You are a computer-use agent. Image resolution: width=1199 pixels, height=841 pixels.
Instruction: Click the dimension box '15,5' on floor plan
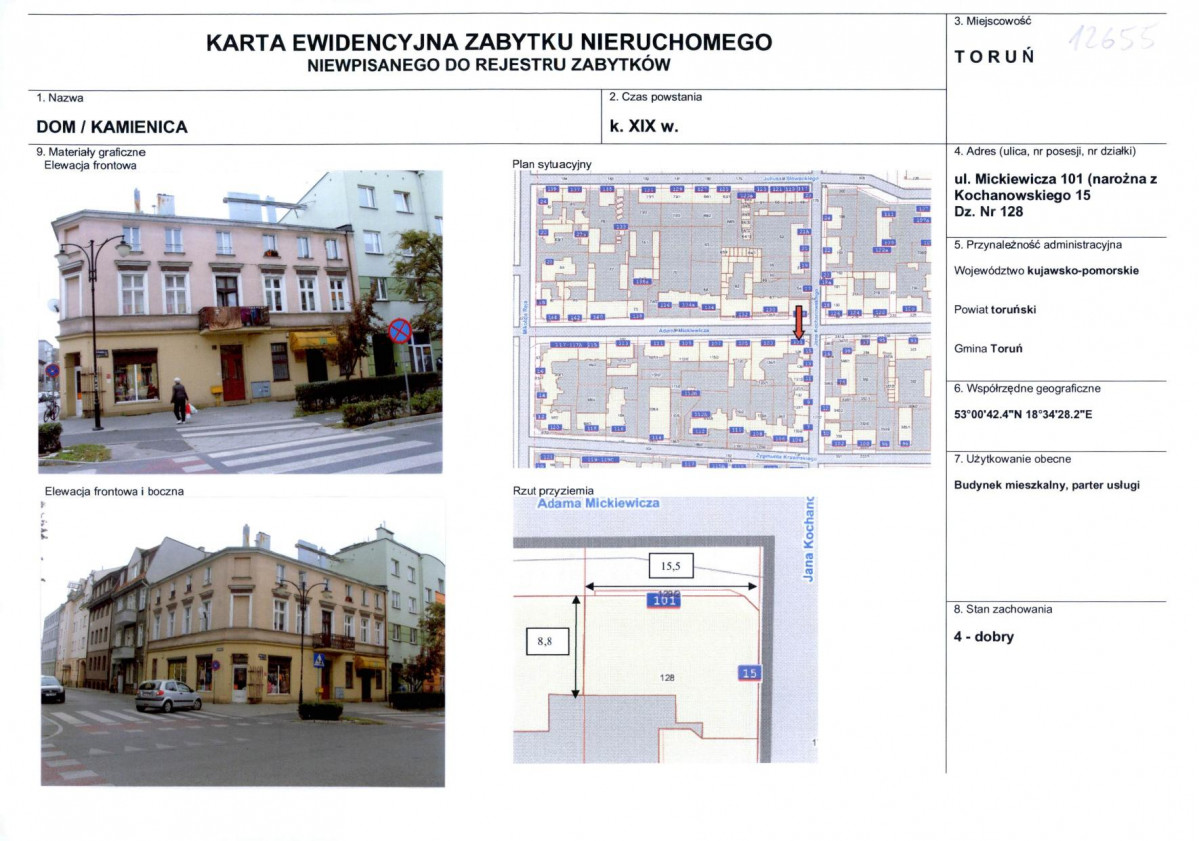pos(671,567)
